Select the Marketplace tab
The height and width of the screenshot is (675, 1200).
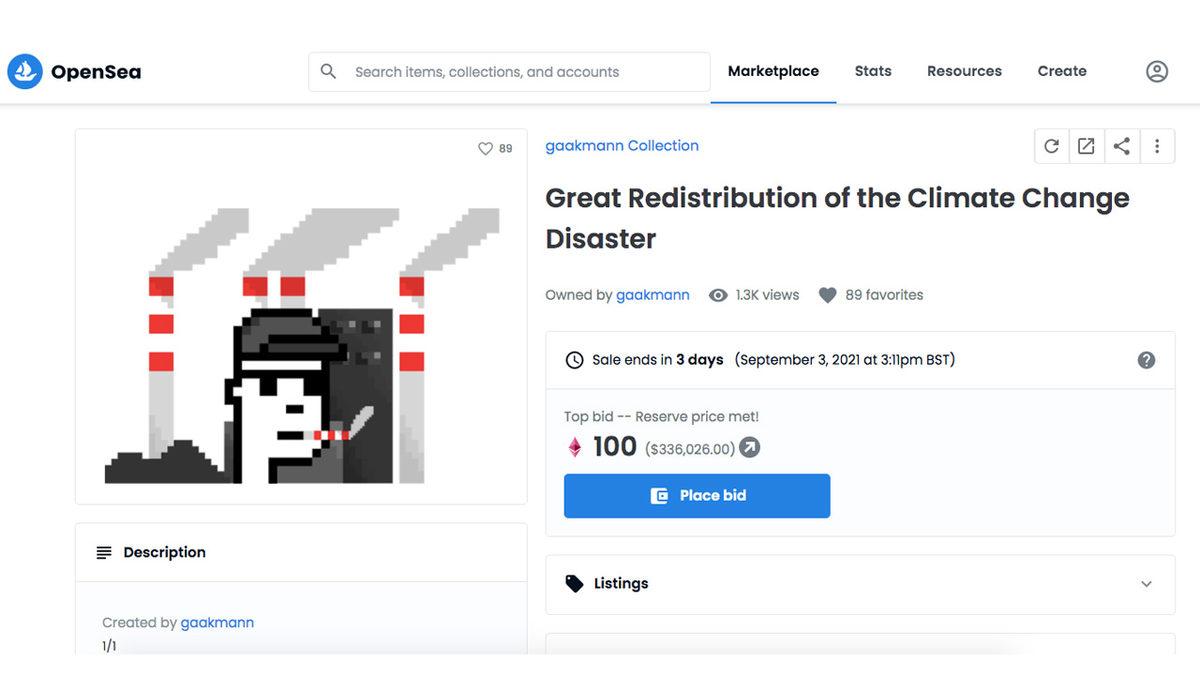click(773, 71)
